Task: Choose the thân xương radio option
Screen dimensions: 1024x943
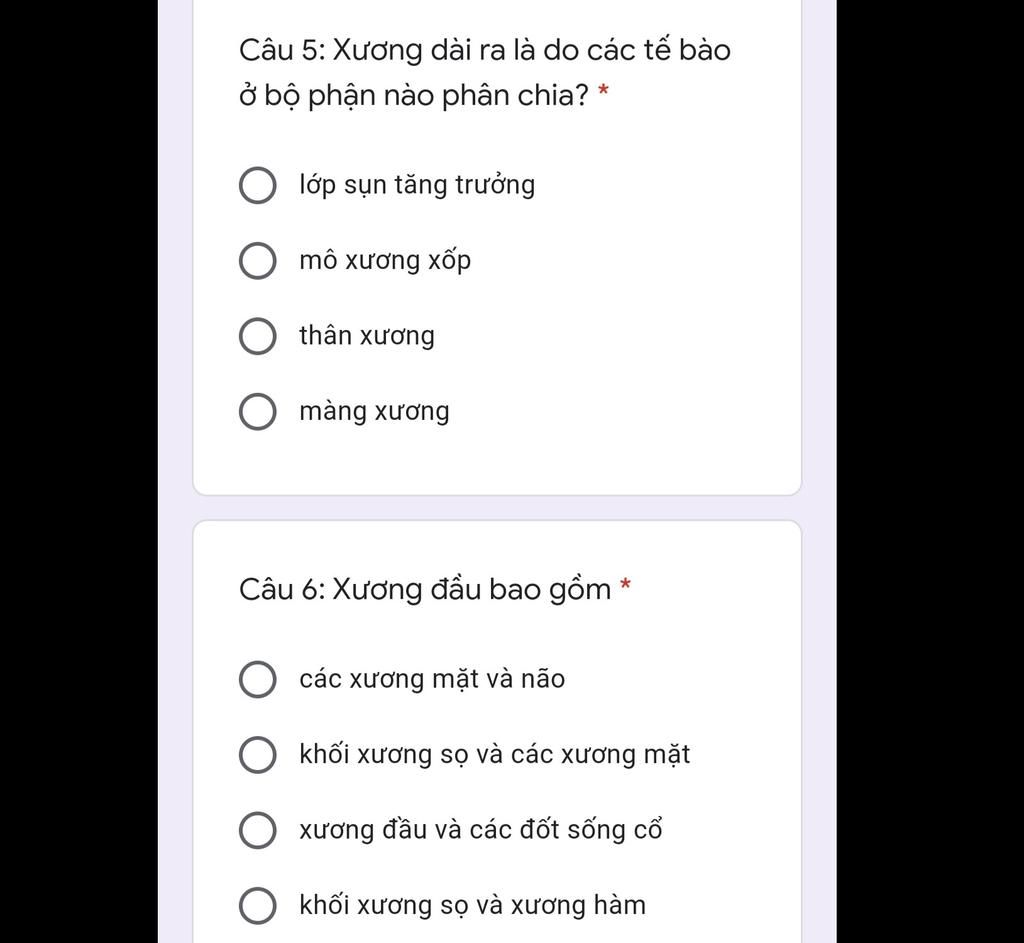Action: [x=257, y=336]
